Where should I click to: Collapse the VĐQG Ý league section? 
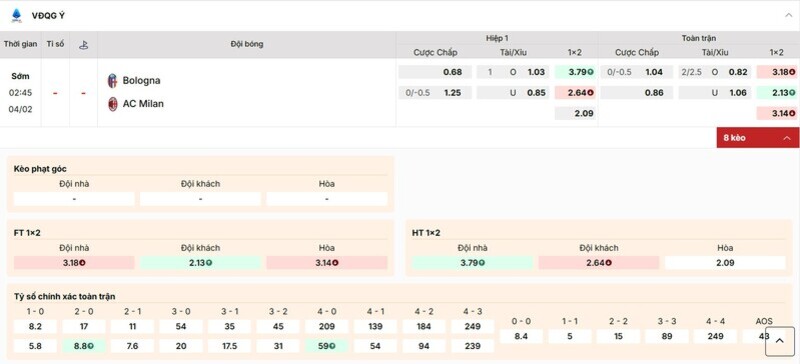pos(788,15)
